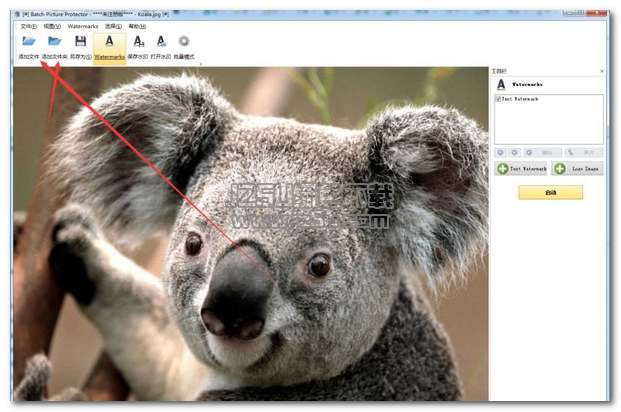Click the Batch Picture Protector title bar app icon
The height and width of the screenshot is (412, 621).
point(17,14)
